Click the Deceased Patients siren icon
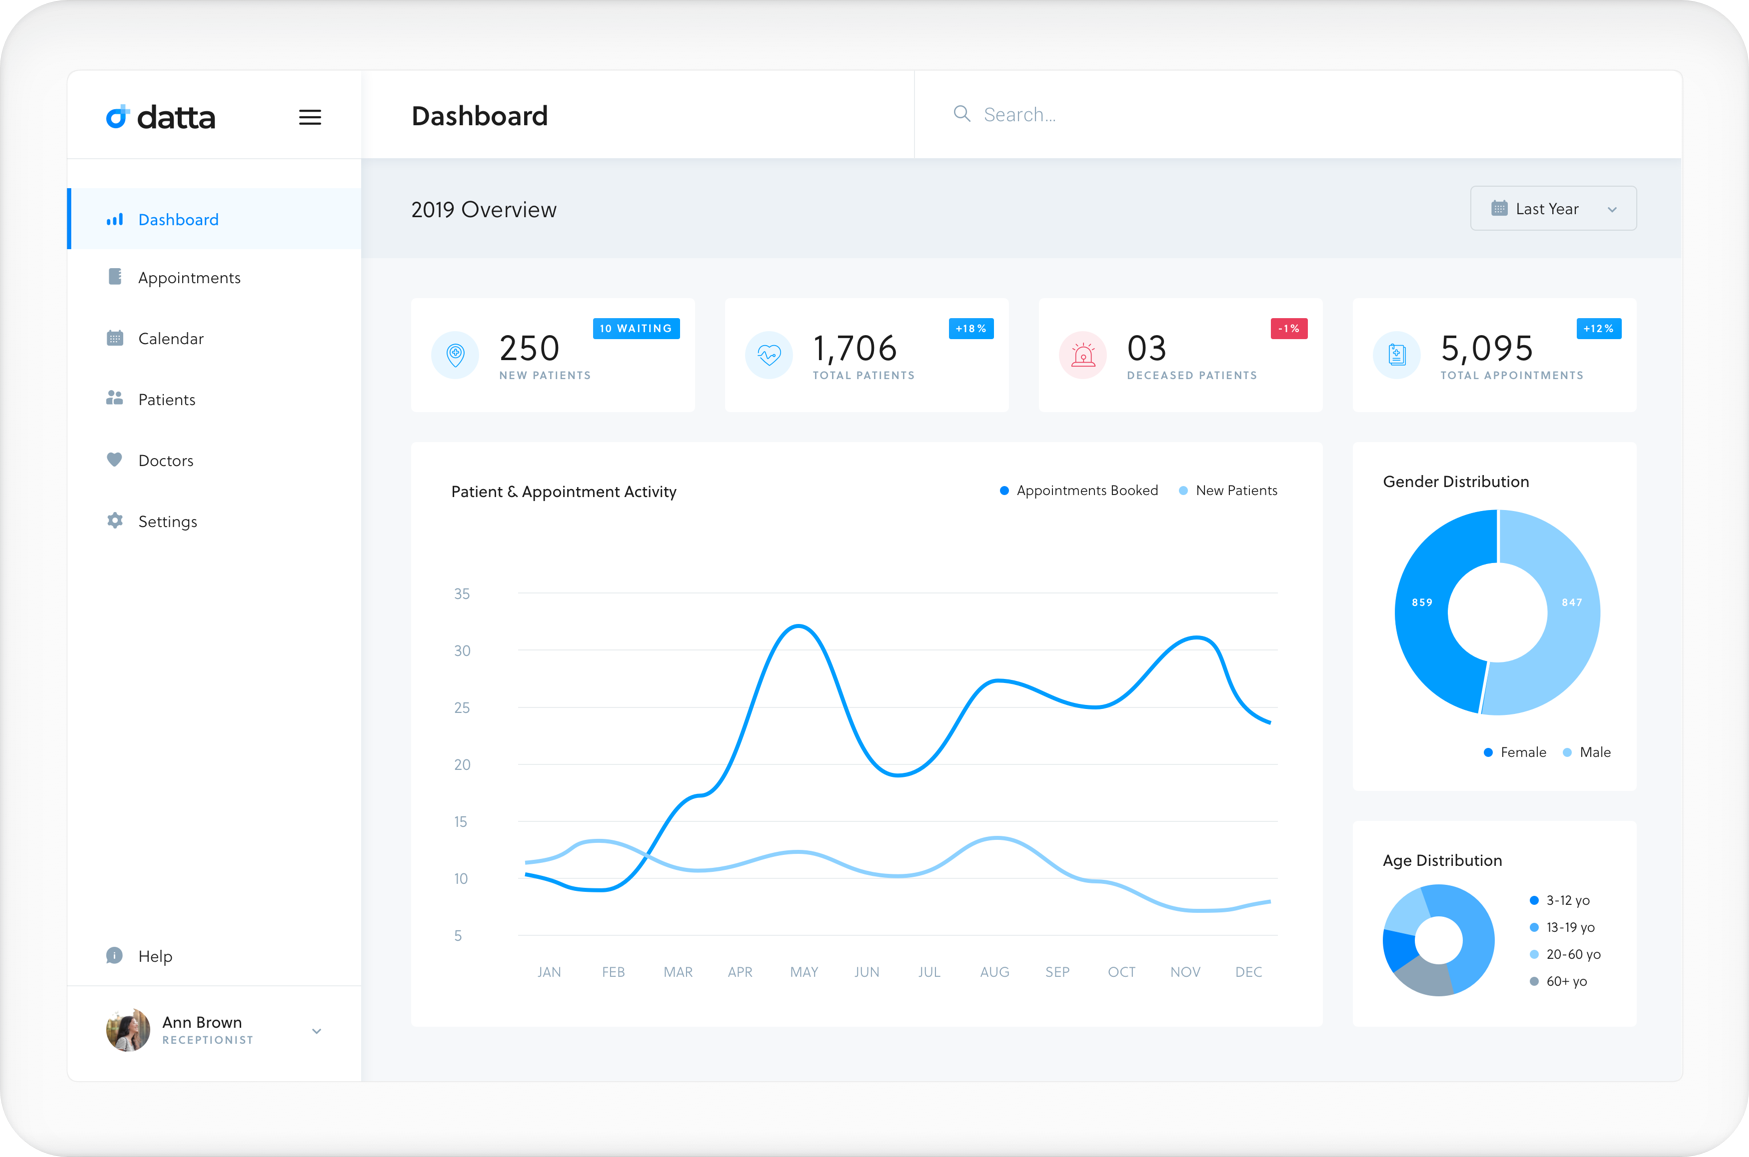 pos(1083,355)
